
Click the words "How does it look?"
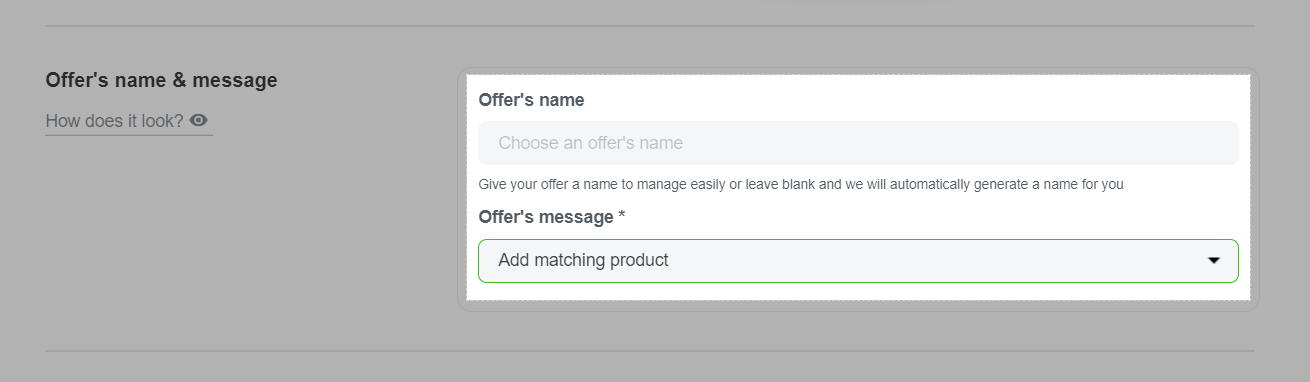coord(115,121)
